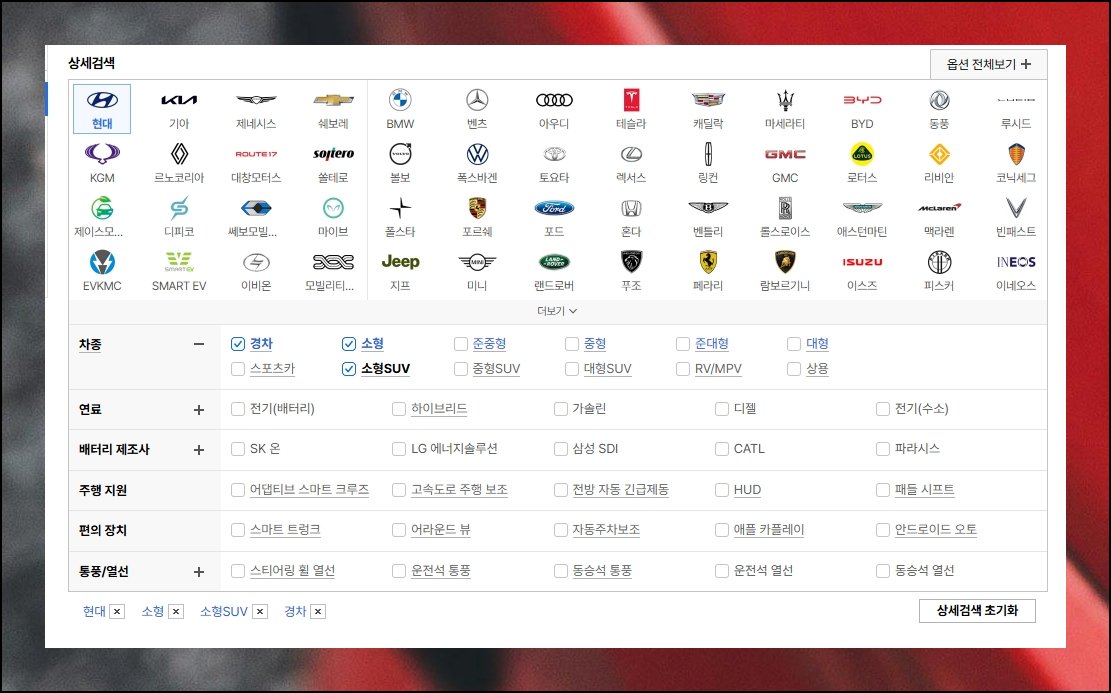1111x693 pixels.
Task: Reset filters with 상세검색 초기화
Action: point(977,611)
